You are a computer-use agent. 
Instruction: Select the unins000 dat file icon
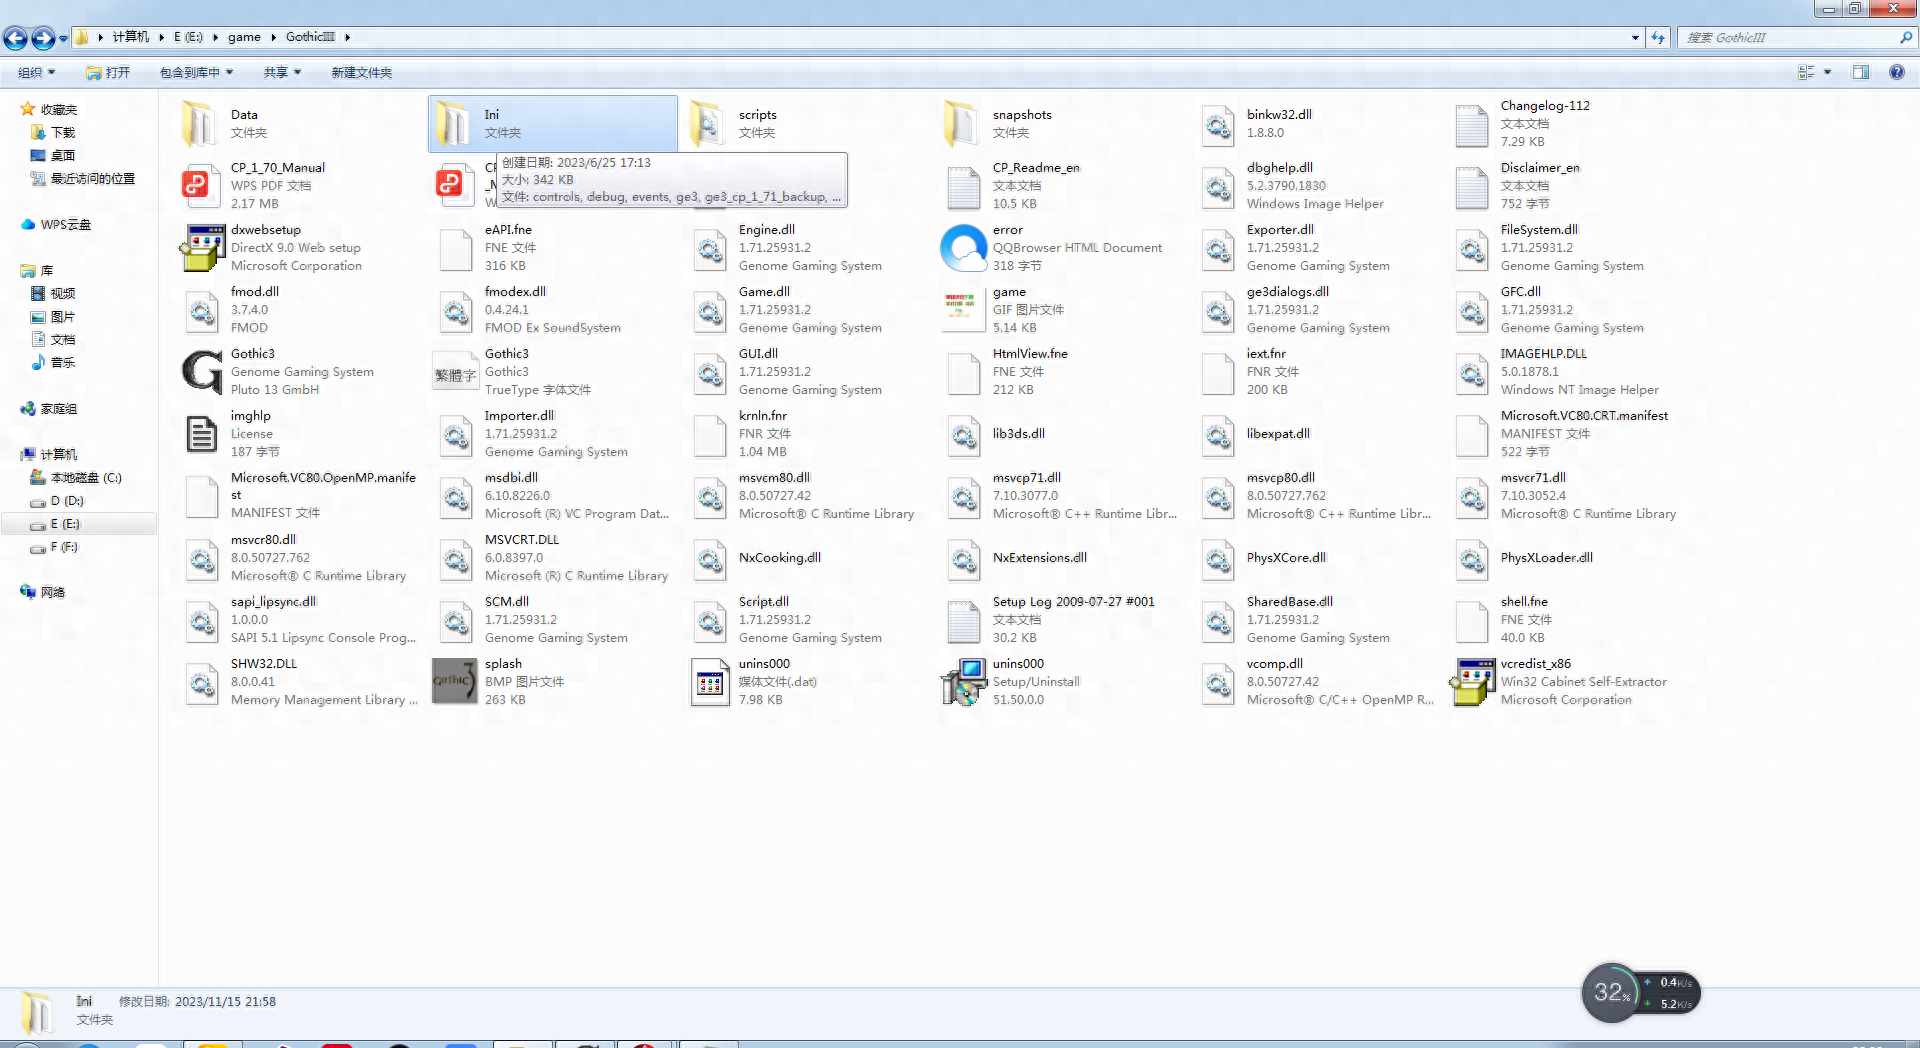[x=710, y=682]
